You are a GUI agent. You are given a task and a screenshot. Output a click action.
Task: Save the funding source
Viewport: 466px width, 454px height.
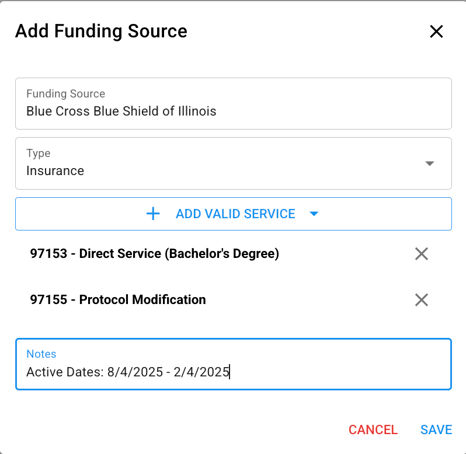click(436, 430)
